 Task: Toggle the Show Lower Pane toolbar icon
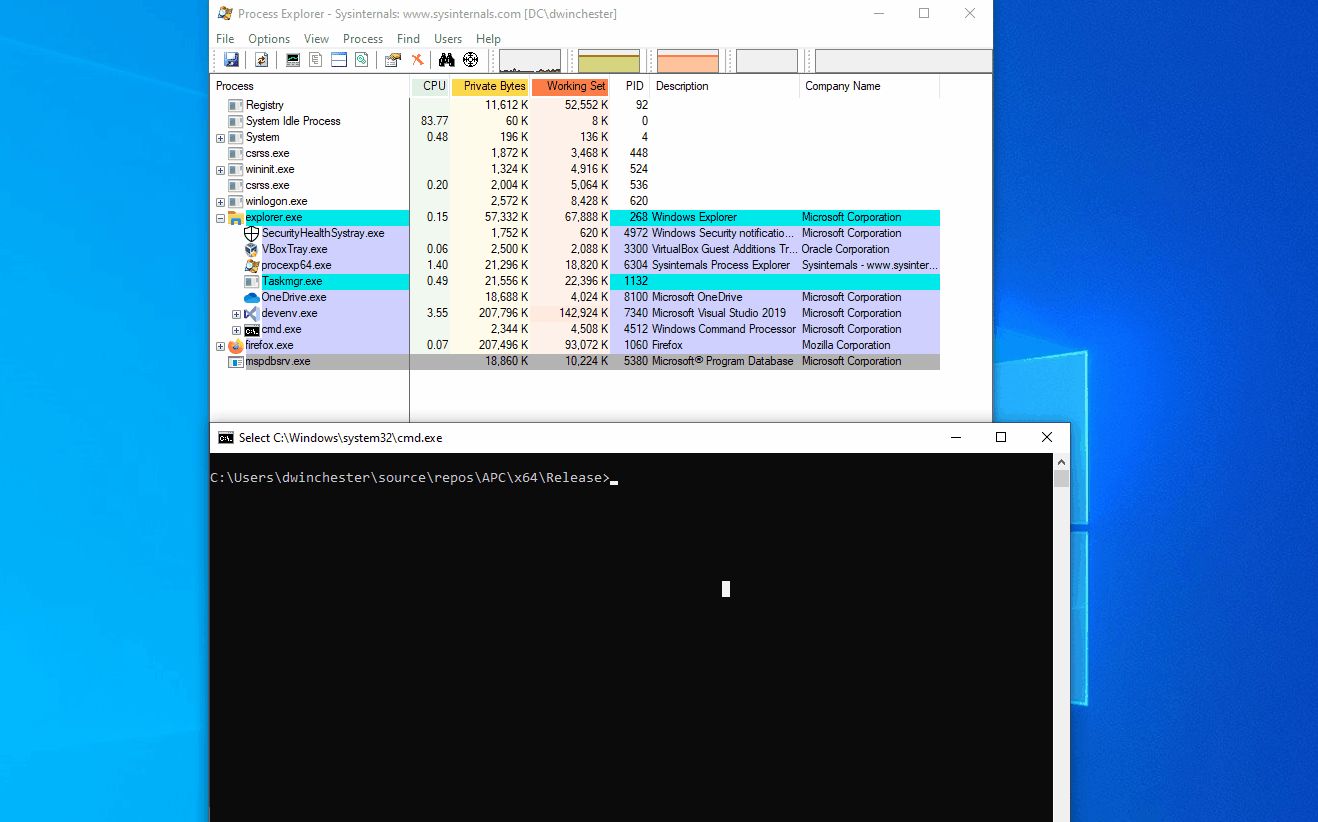tap(339, 60)
